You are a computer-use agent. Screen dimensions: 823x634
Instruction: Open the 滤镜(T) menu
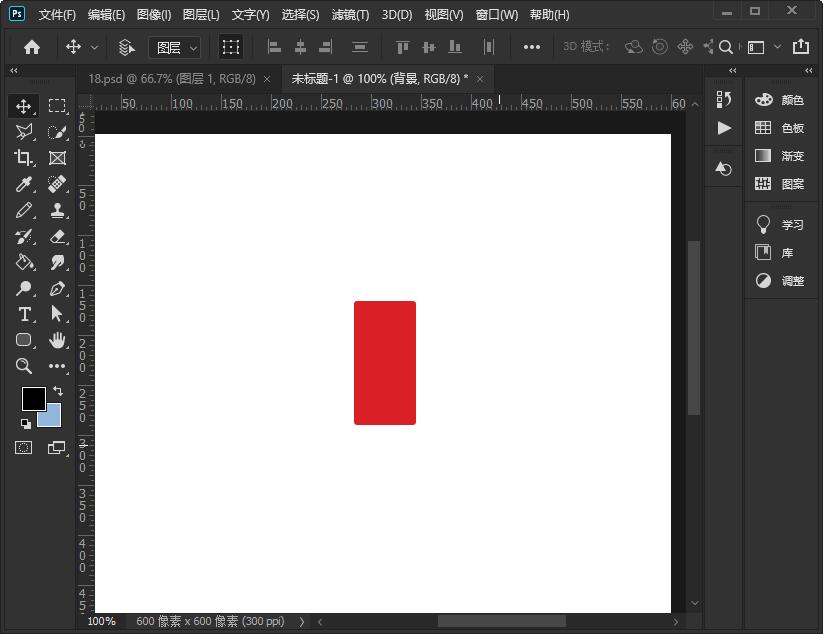point(350,15)
